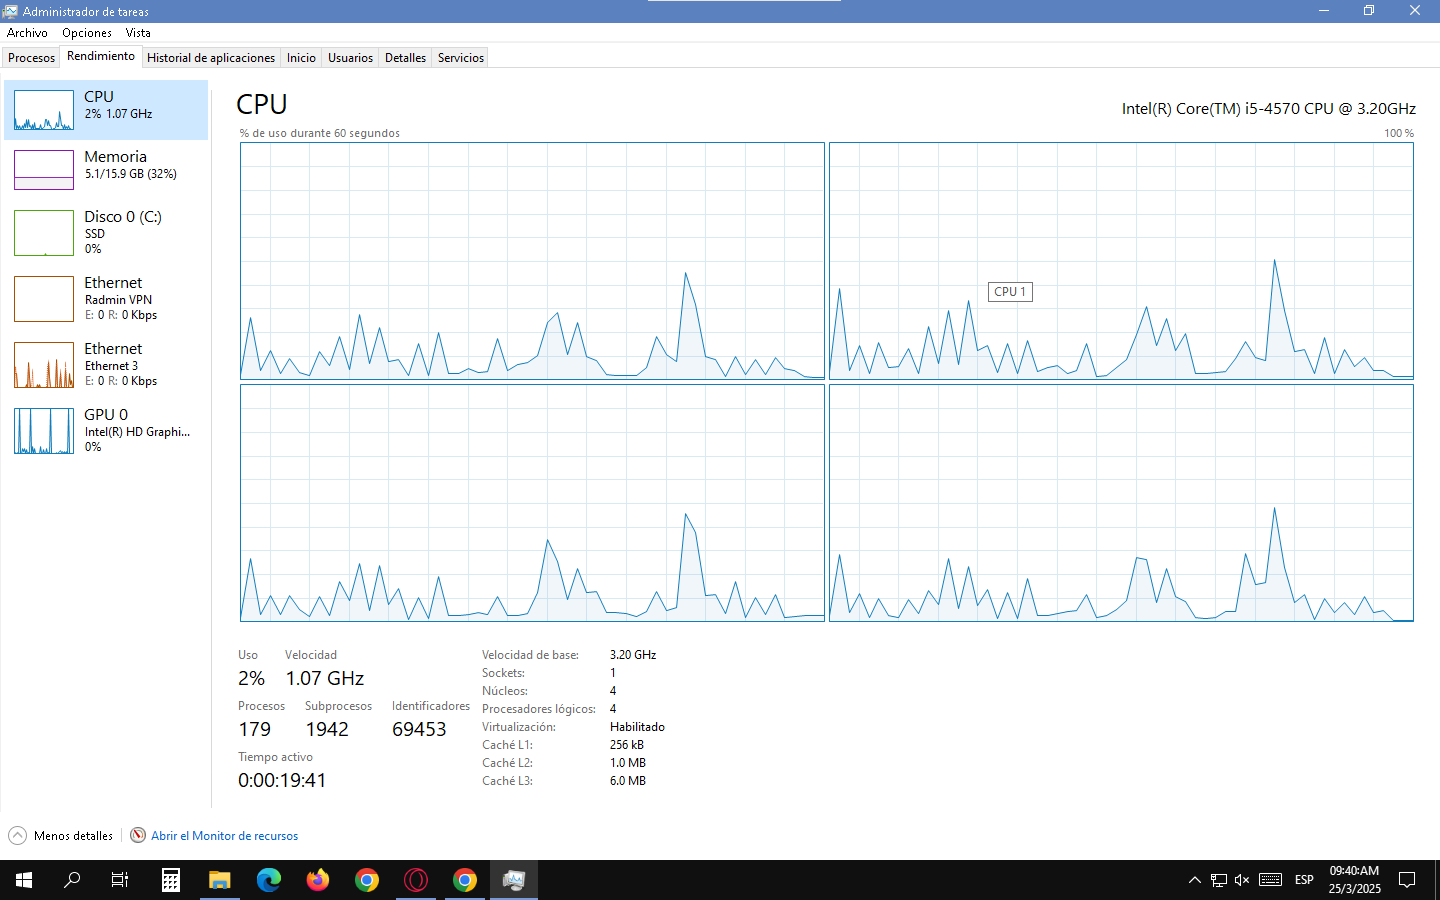Click the Rendimiento tab
1440x900 pixels.
101,56
